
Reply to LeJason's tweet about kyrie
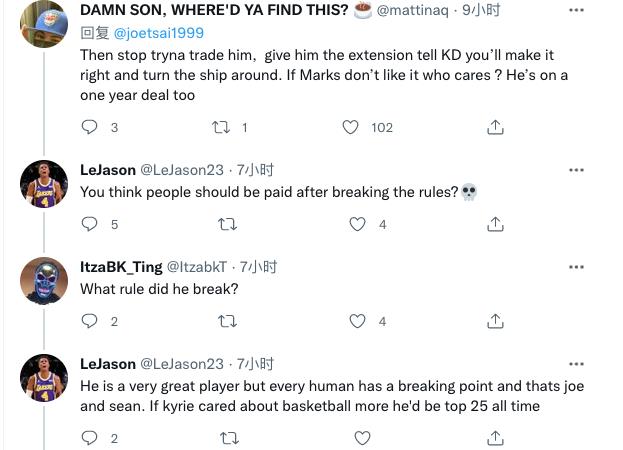89,438
